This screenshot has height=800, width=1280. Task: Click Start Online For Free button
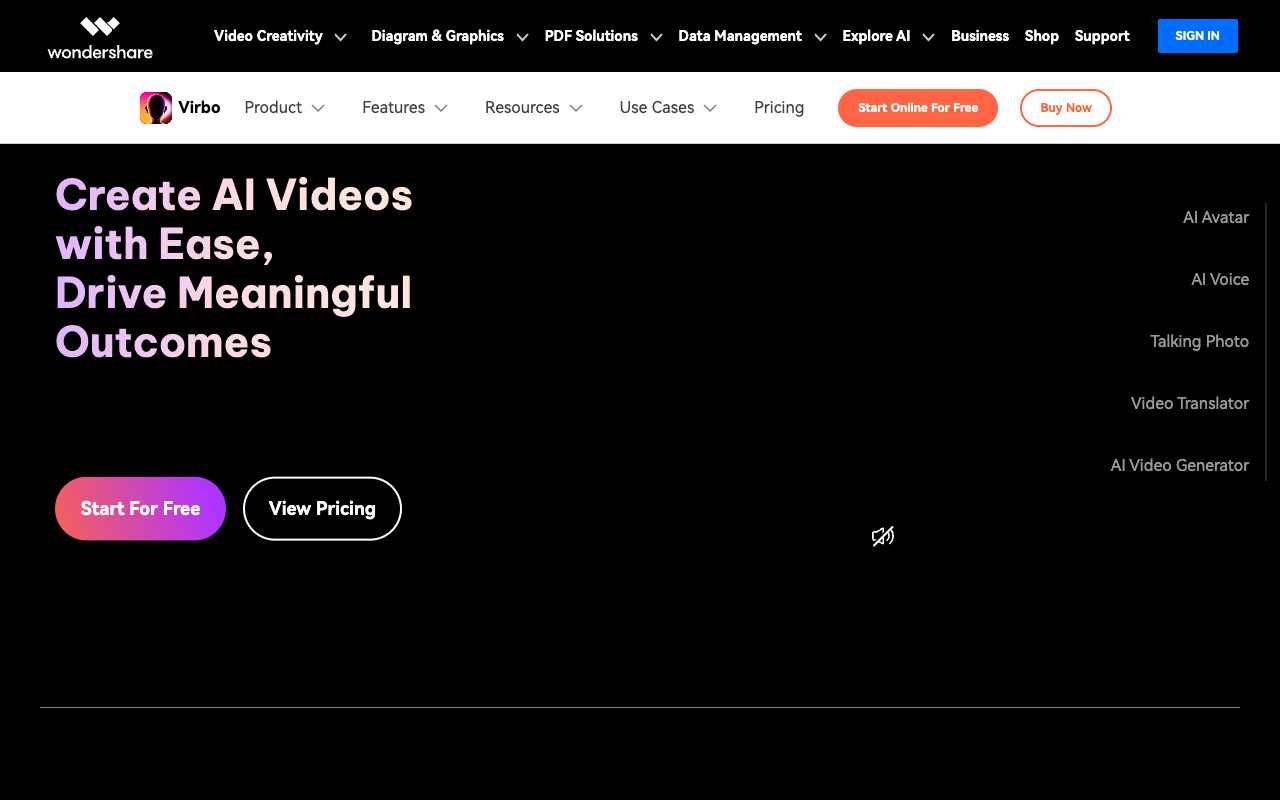pos(918,108)
